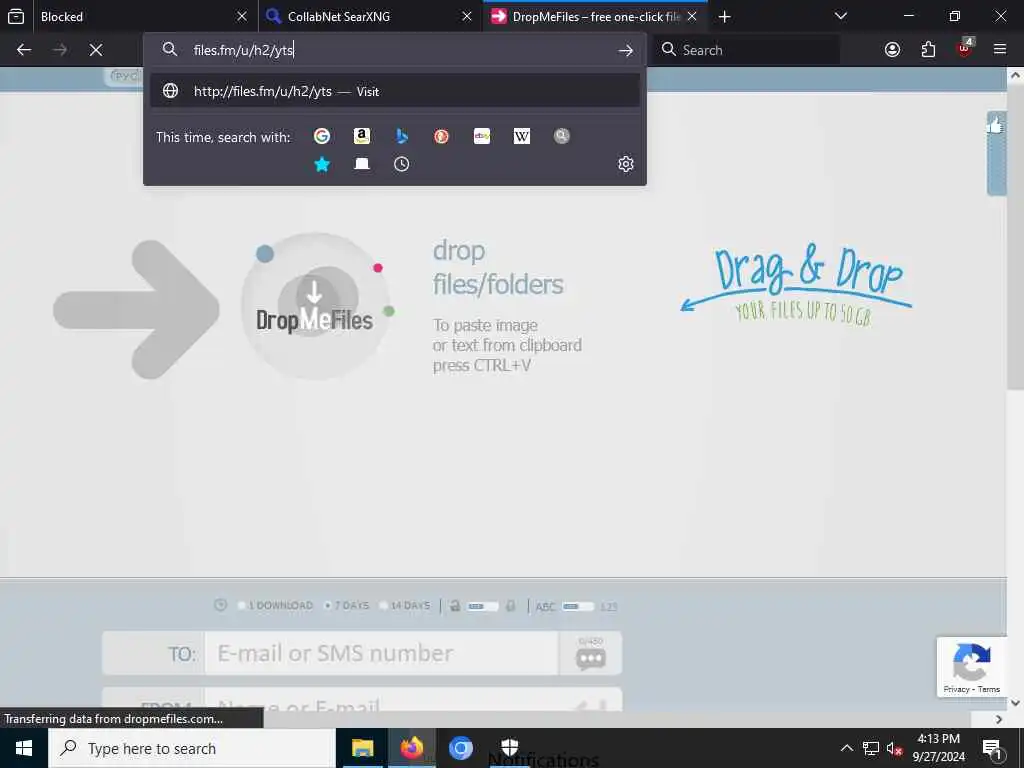Switch to Firefox in the taskbar
The width and height of the screenshot is (1024, 768).
click(x=411, y=748)
